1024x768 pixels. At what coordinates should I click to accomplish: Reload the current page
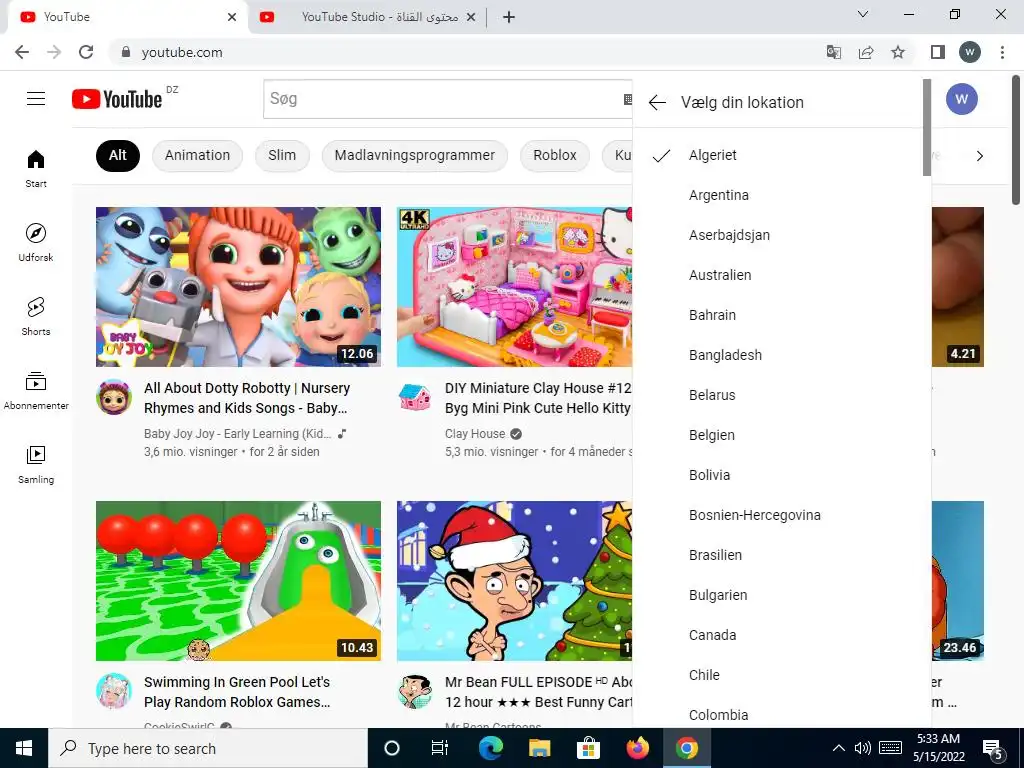click(86, 52)
